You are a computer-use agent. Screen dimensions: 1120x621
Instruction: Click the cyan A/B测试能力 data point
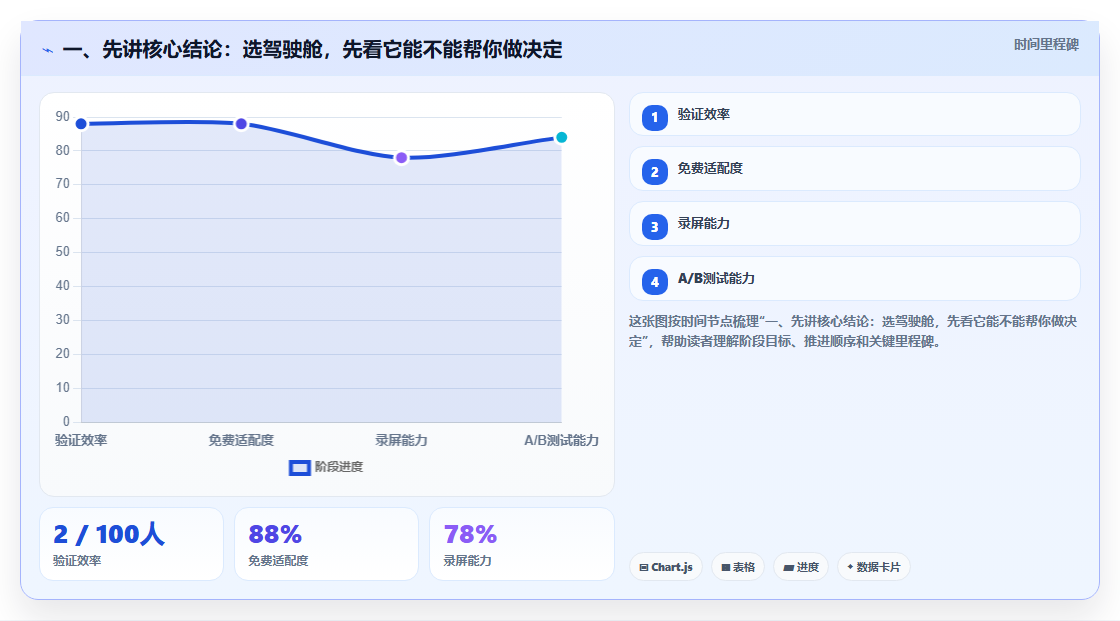(x=561, y=137)
